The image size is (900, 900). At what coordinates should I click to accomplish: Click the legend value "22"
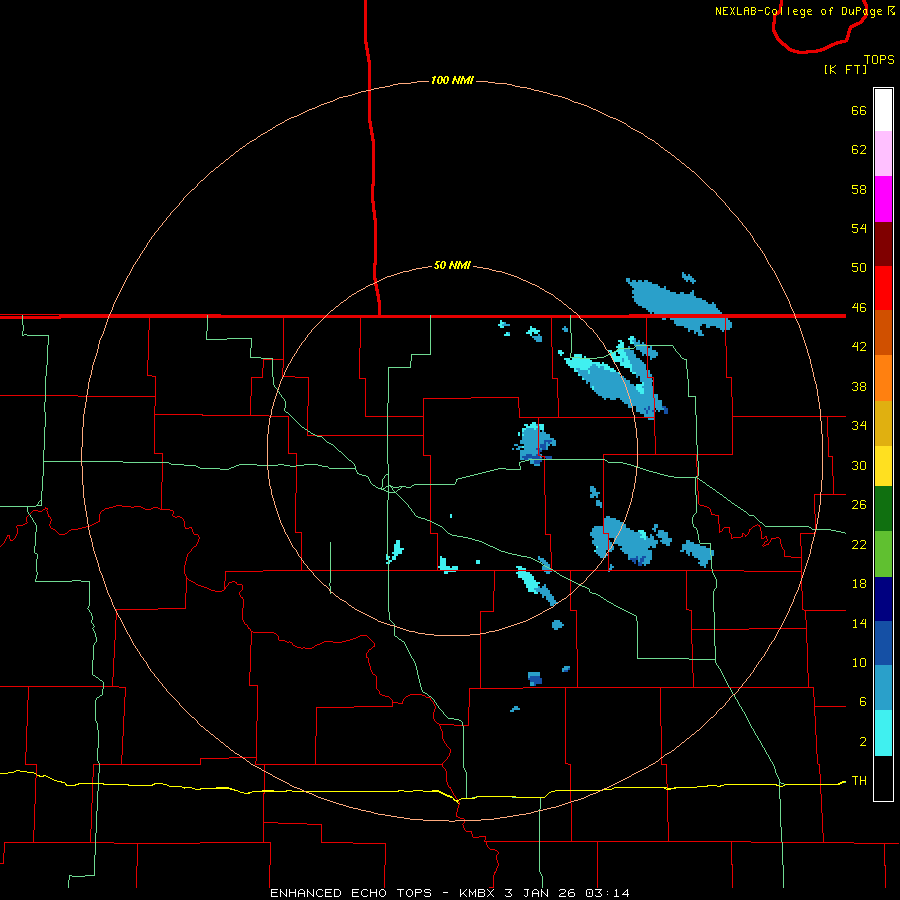tap(859, 544)
